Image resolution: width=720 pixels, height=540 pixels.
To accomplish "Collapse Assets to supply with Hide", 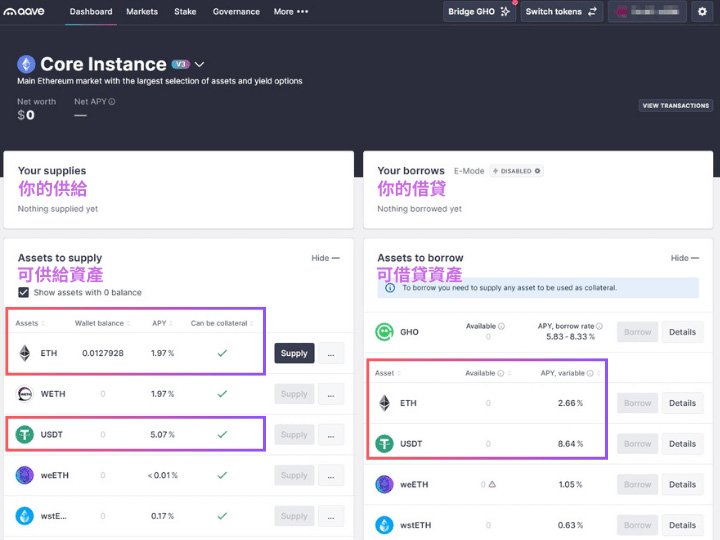I will [325, 258].
